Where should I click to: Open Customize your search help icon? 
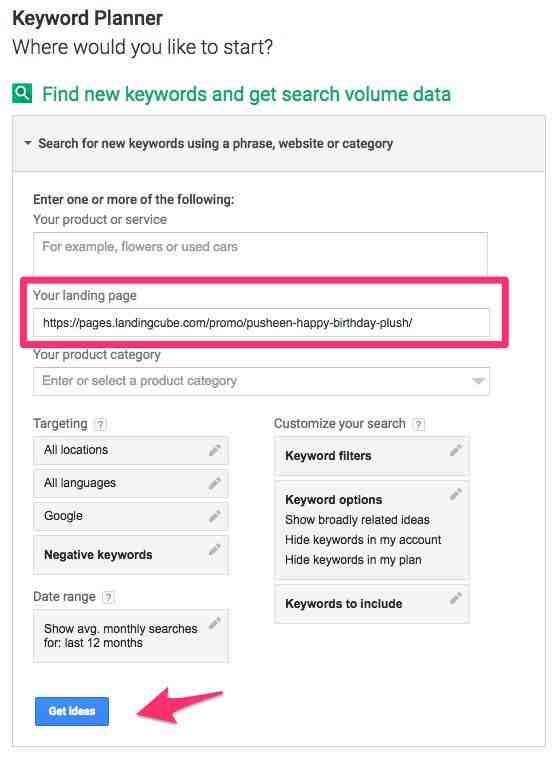pyautogui.click(x=419, y=424)
